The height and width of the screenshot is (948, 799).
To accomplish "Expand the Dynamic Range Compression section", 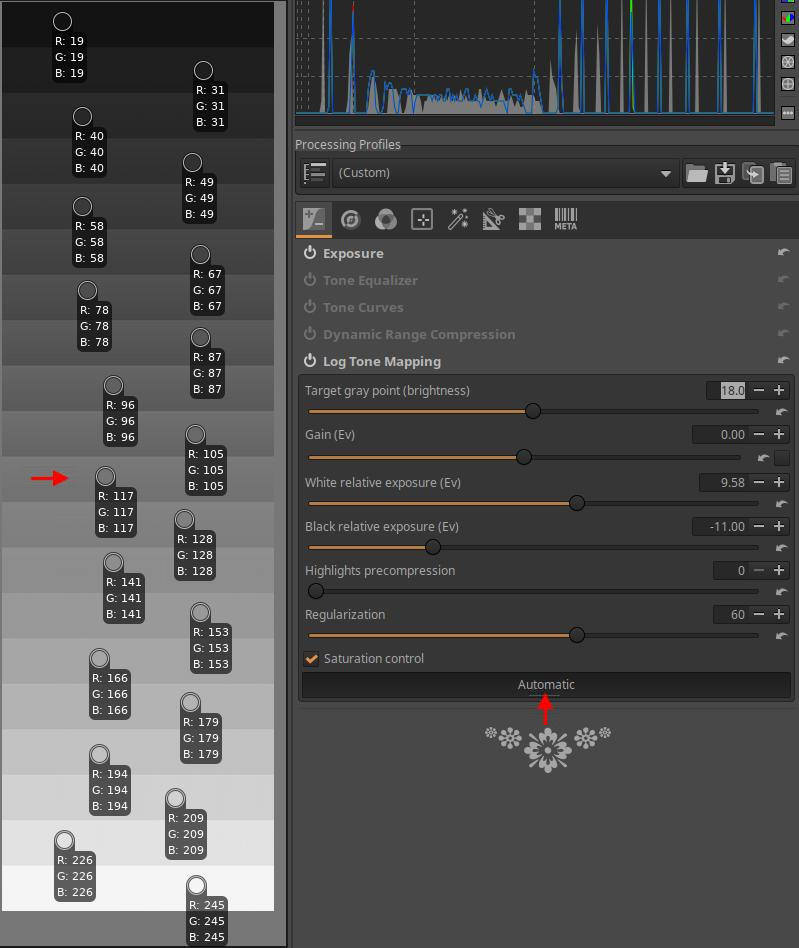I will coord(419,335).
